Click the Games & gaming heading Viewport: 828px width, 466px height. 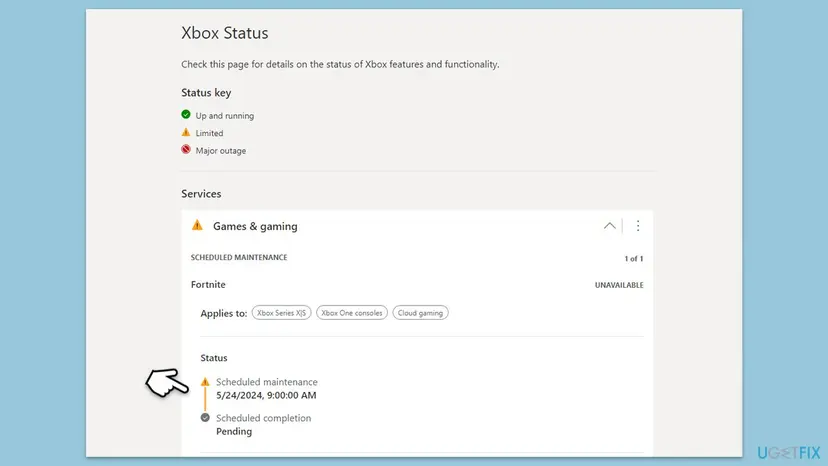coord(255,226)
